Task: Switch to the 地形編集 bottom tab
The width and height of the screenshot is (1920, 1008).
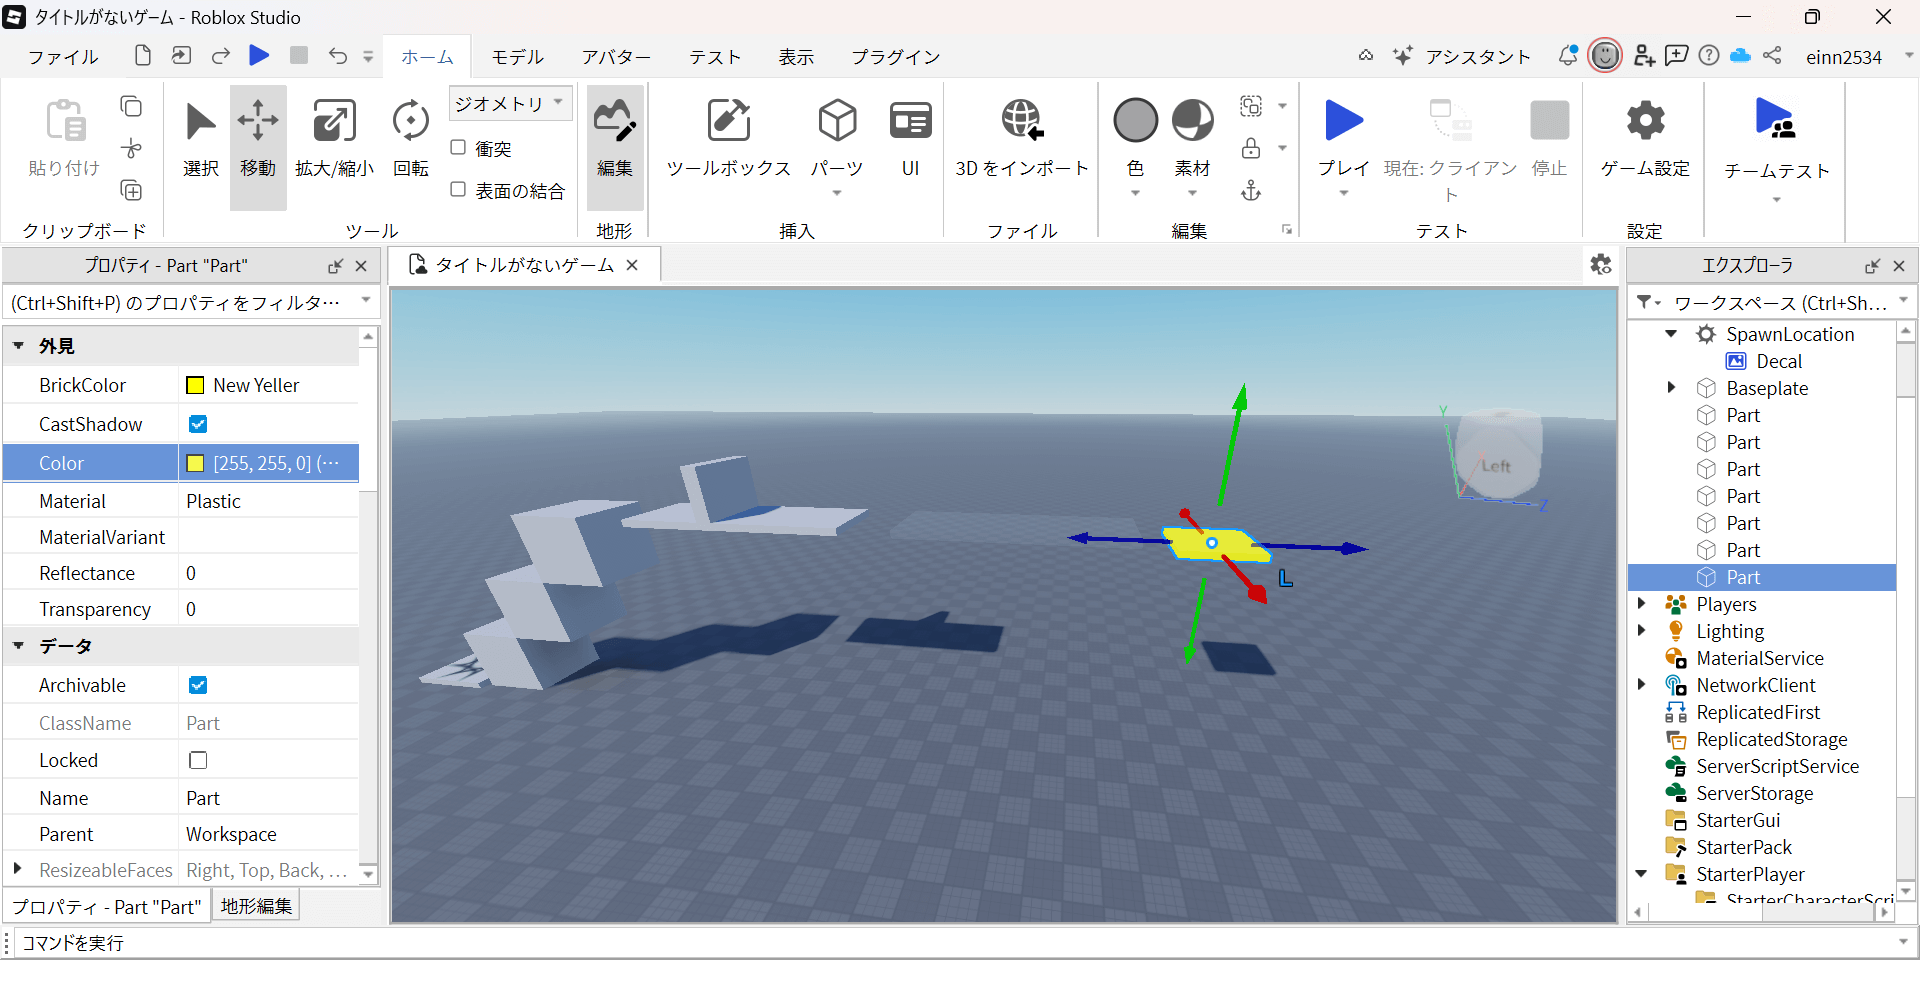Action: tap(256, 906)
